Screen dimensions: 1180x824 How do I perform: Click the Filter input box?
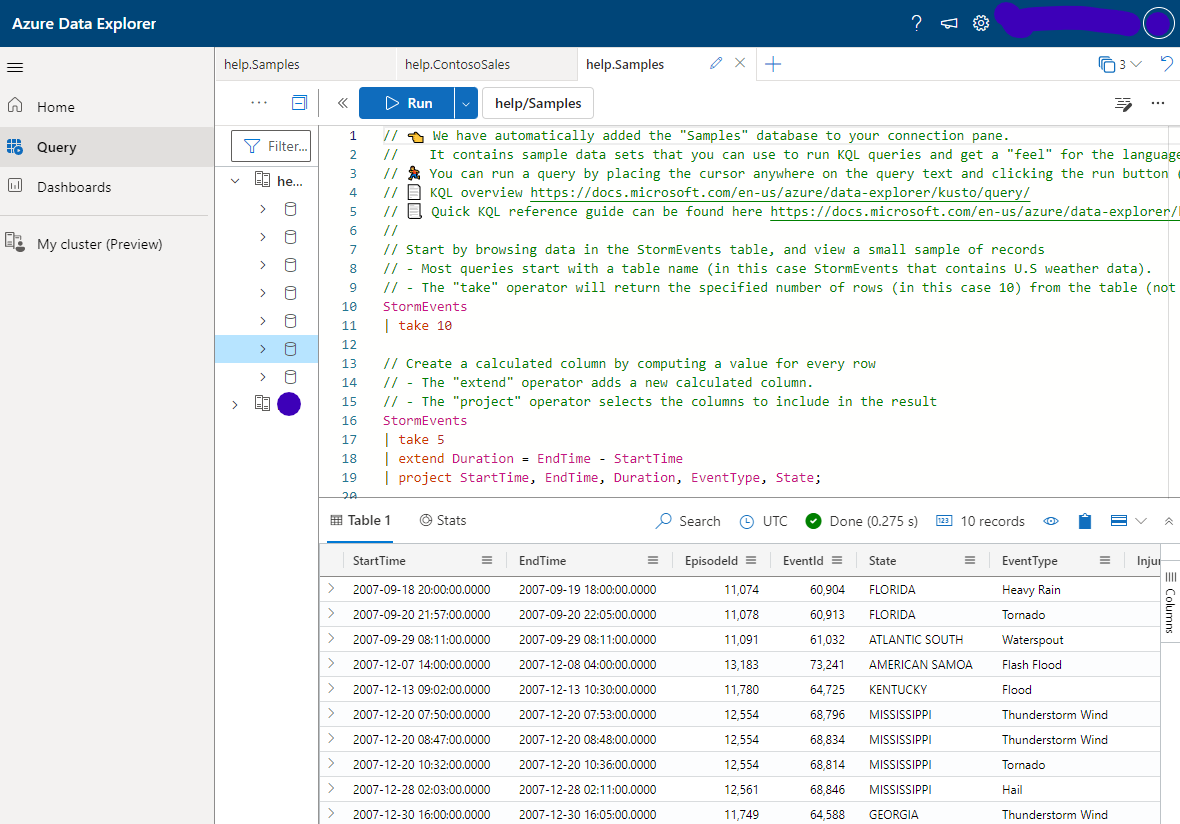(271, 146)
